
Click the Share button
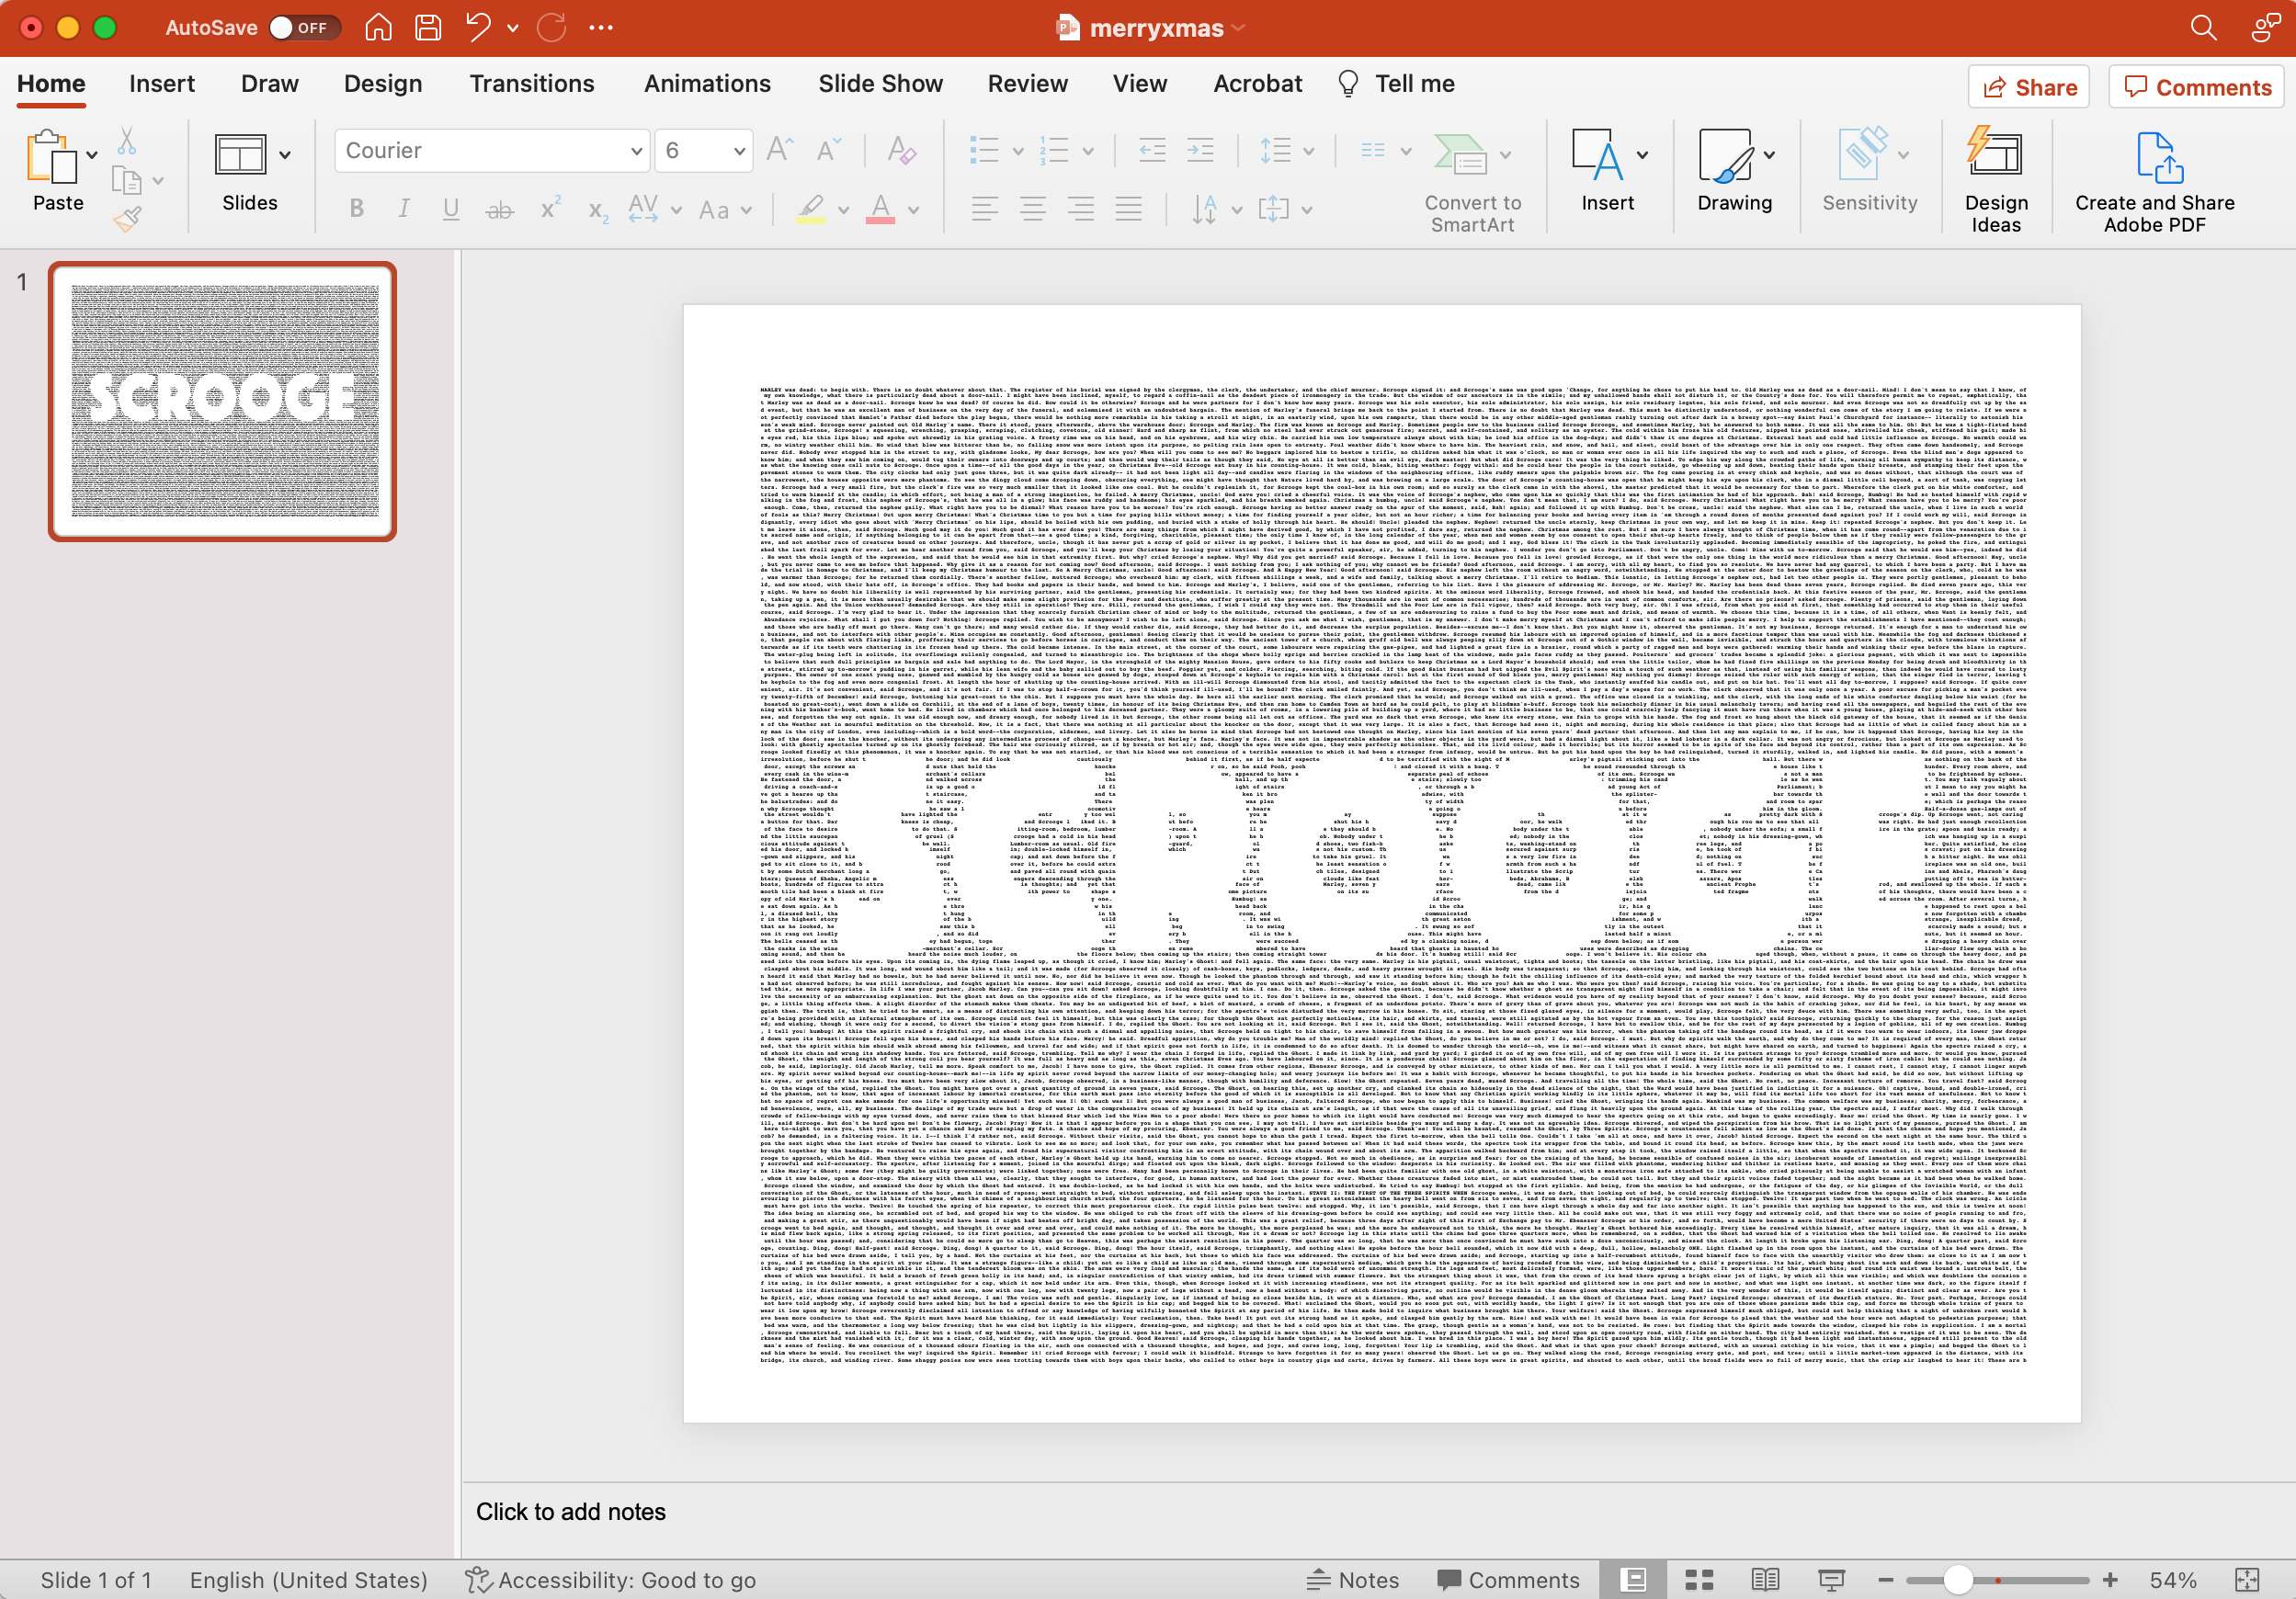2028,87
